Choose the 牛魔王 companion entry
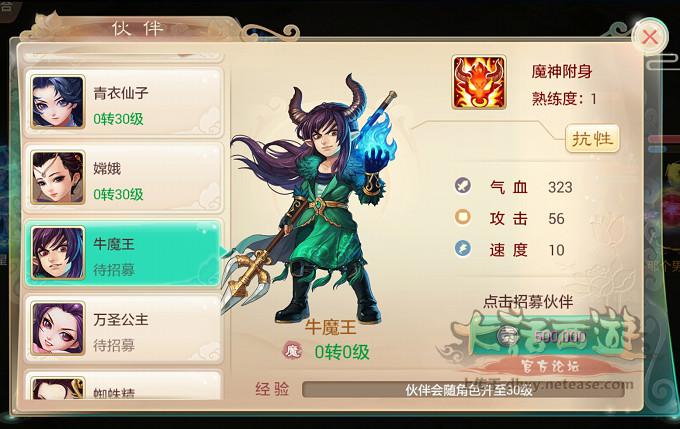 [123, 253]
